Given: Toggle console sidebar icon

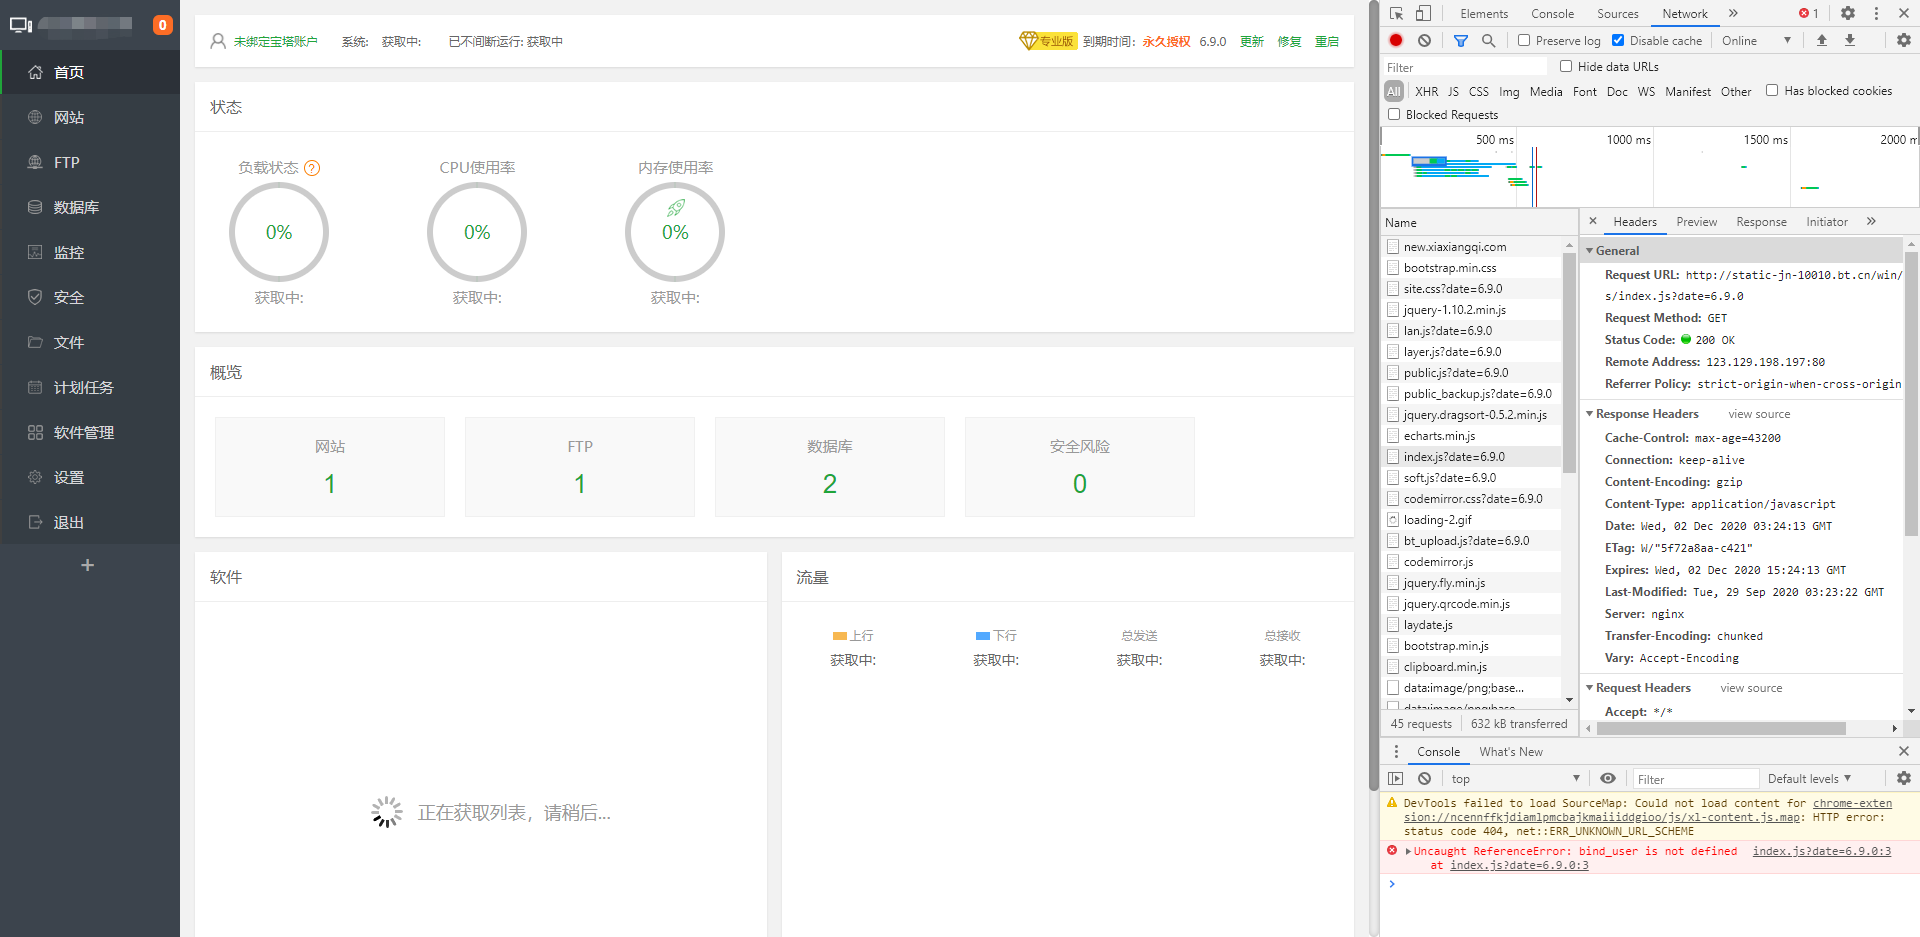Looking at the screenshot, I should tap(1396, 778).
